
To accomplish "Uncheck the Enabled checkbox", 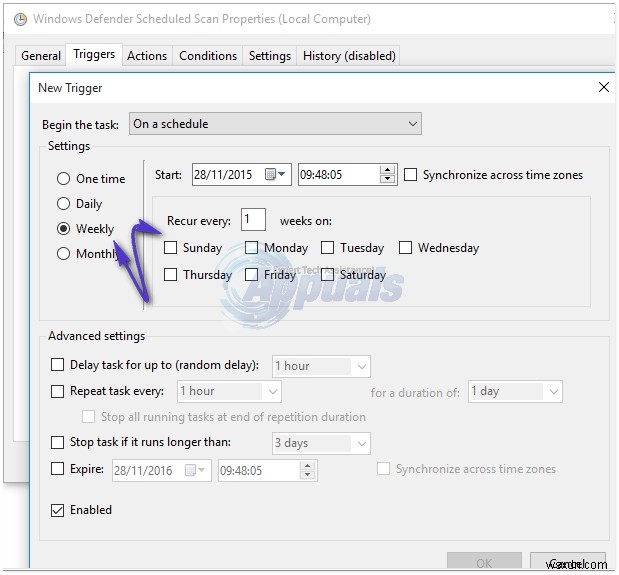I will [x=57, y=510].
